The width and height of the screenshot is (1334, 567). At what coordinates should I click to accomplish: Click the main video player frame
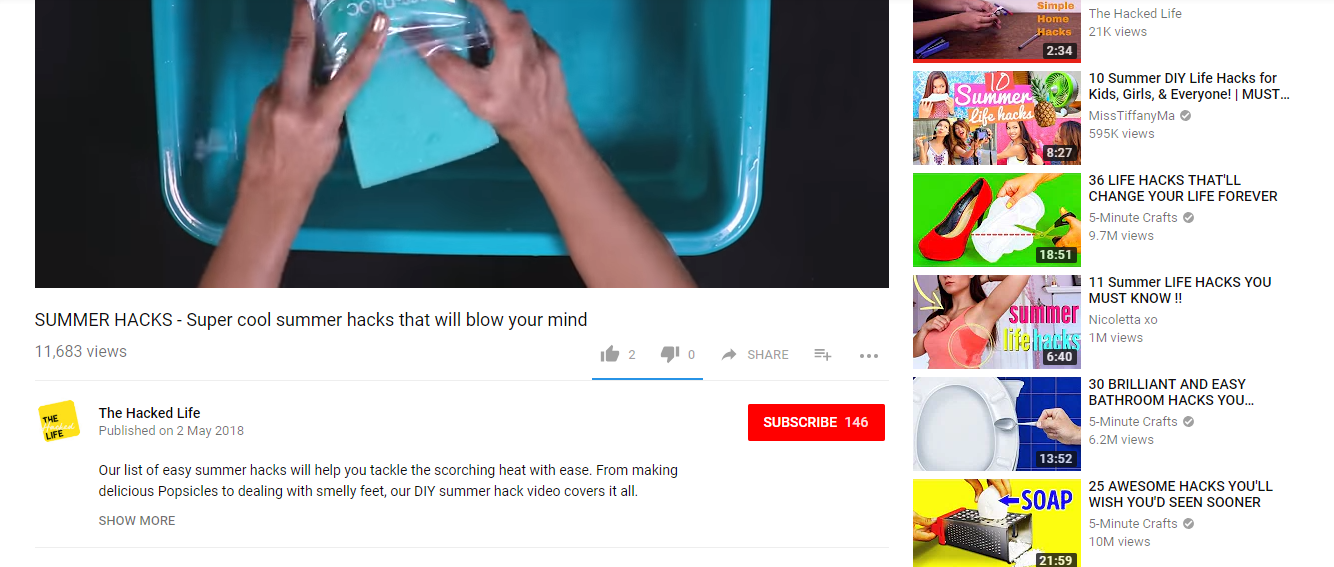pyautogui.click(x=461, y=144)
